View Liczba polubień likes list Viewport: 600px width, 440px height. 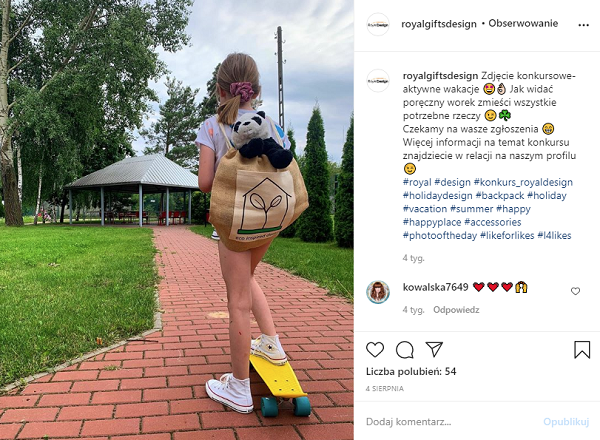pos(411,372)
